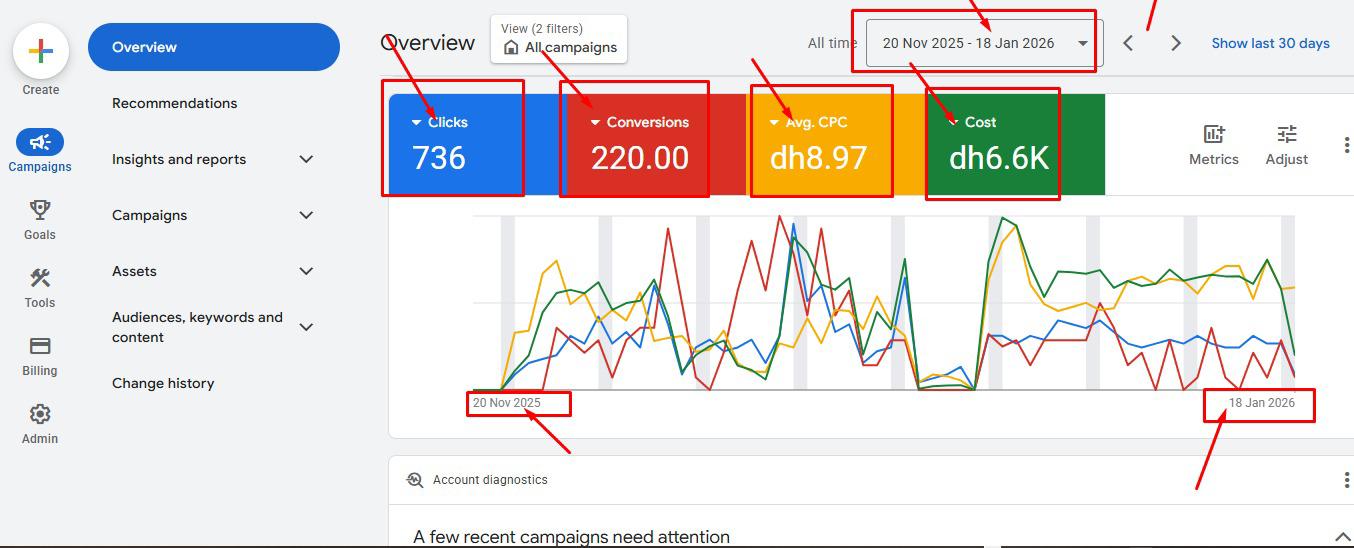Open the date range dropdown
Screen dimensions: 1354x548
[984, 43]
